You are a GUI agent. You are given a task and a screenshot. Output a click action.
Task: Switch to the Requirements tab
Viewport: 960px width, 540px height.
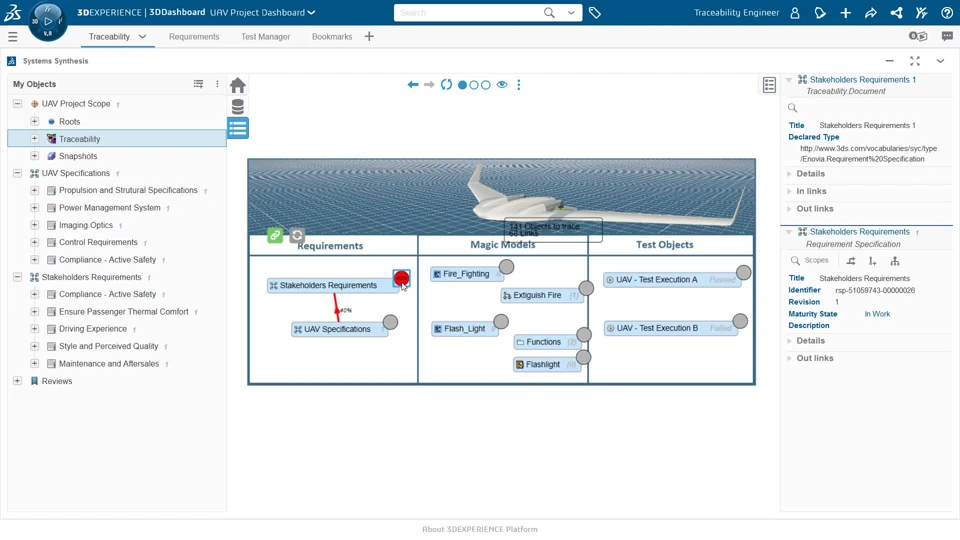coord(194,37)
